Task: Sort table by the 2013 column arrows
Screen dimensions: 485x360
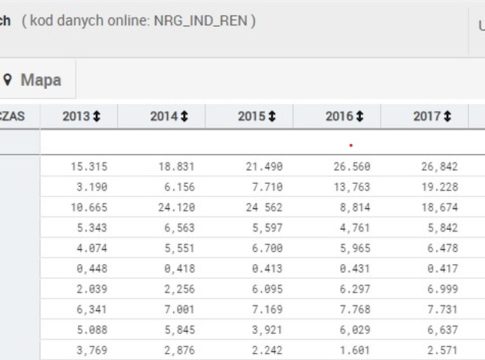Action: tap(97, 116)
